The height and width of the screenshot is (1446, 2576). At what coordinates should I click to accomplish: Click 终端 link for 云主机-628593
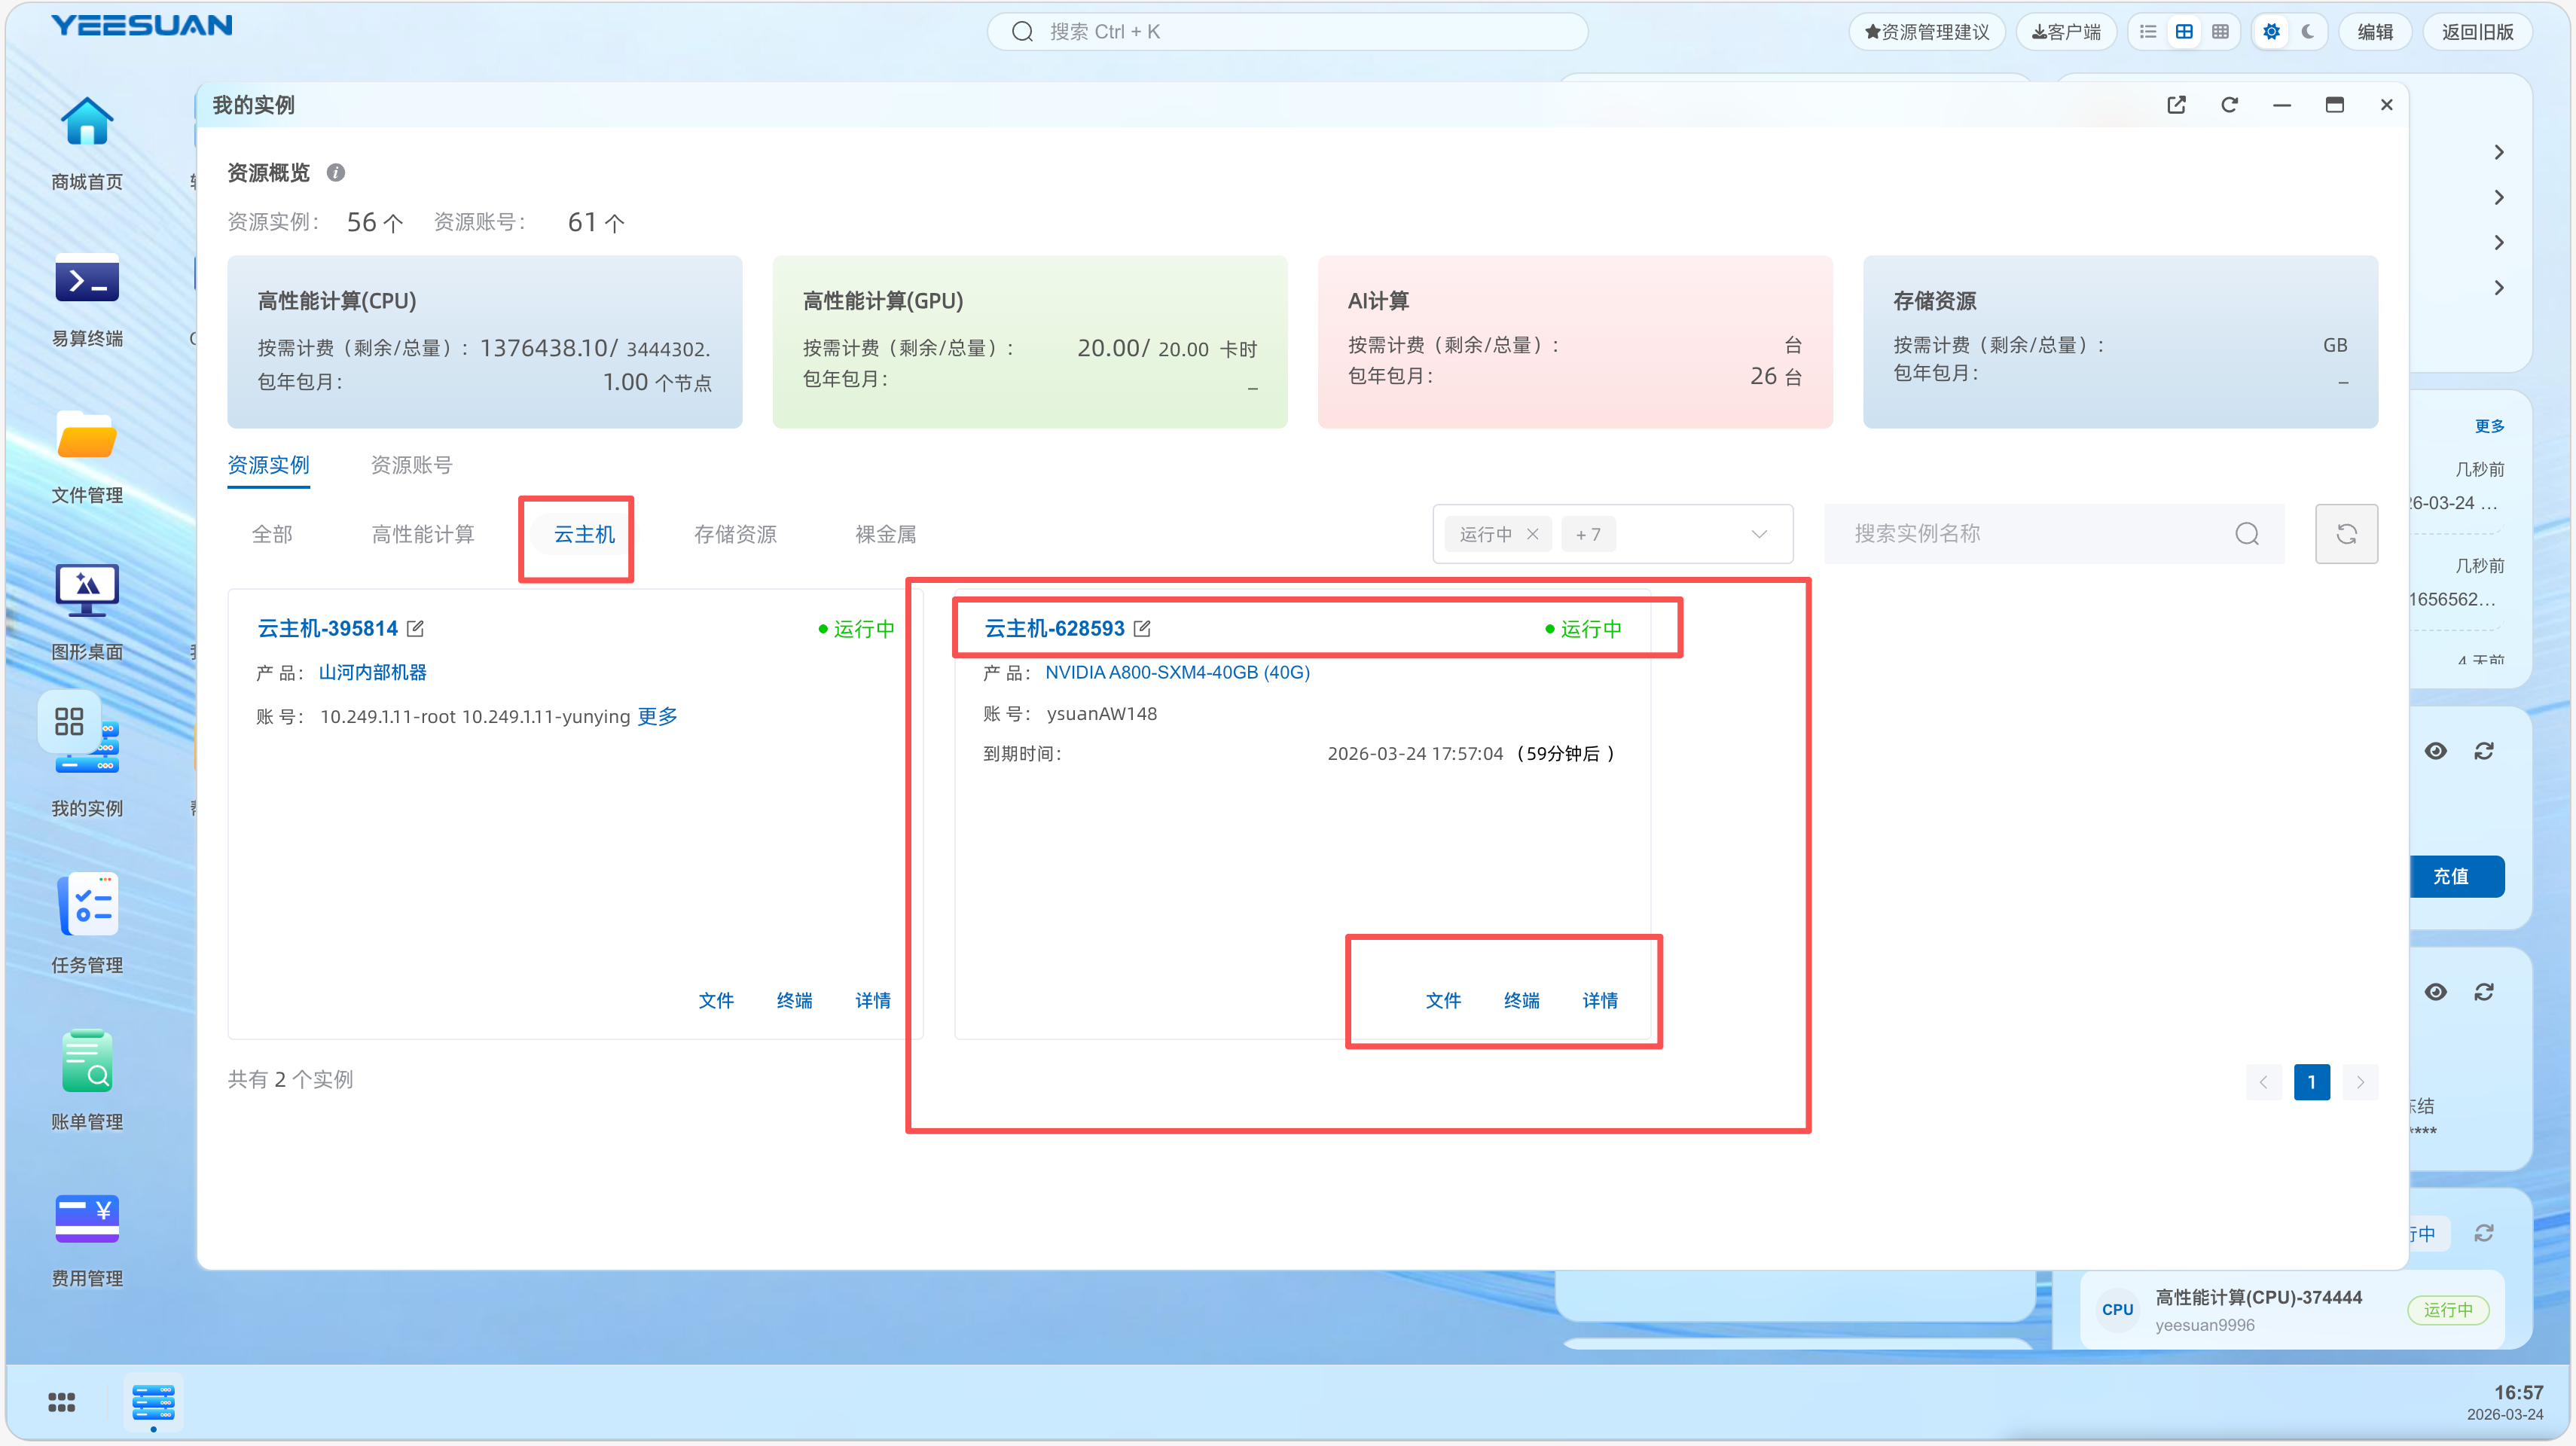pyautogui.click(x=1521, y=1000)
